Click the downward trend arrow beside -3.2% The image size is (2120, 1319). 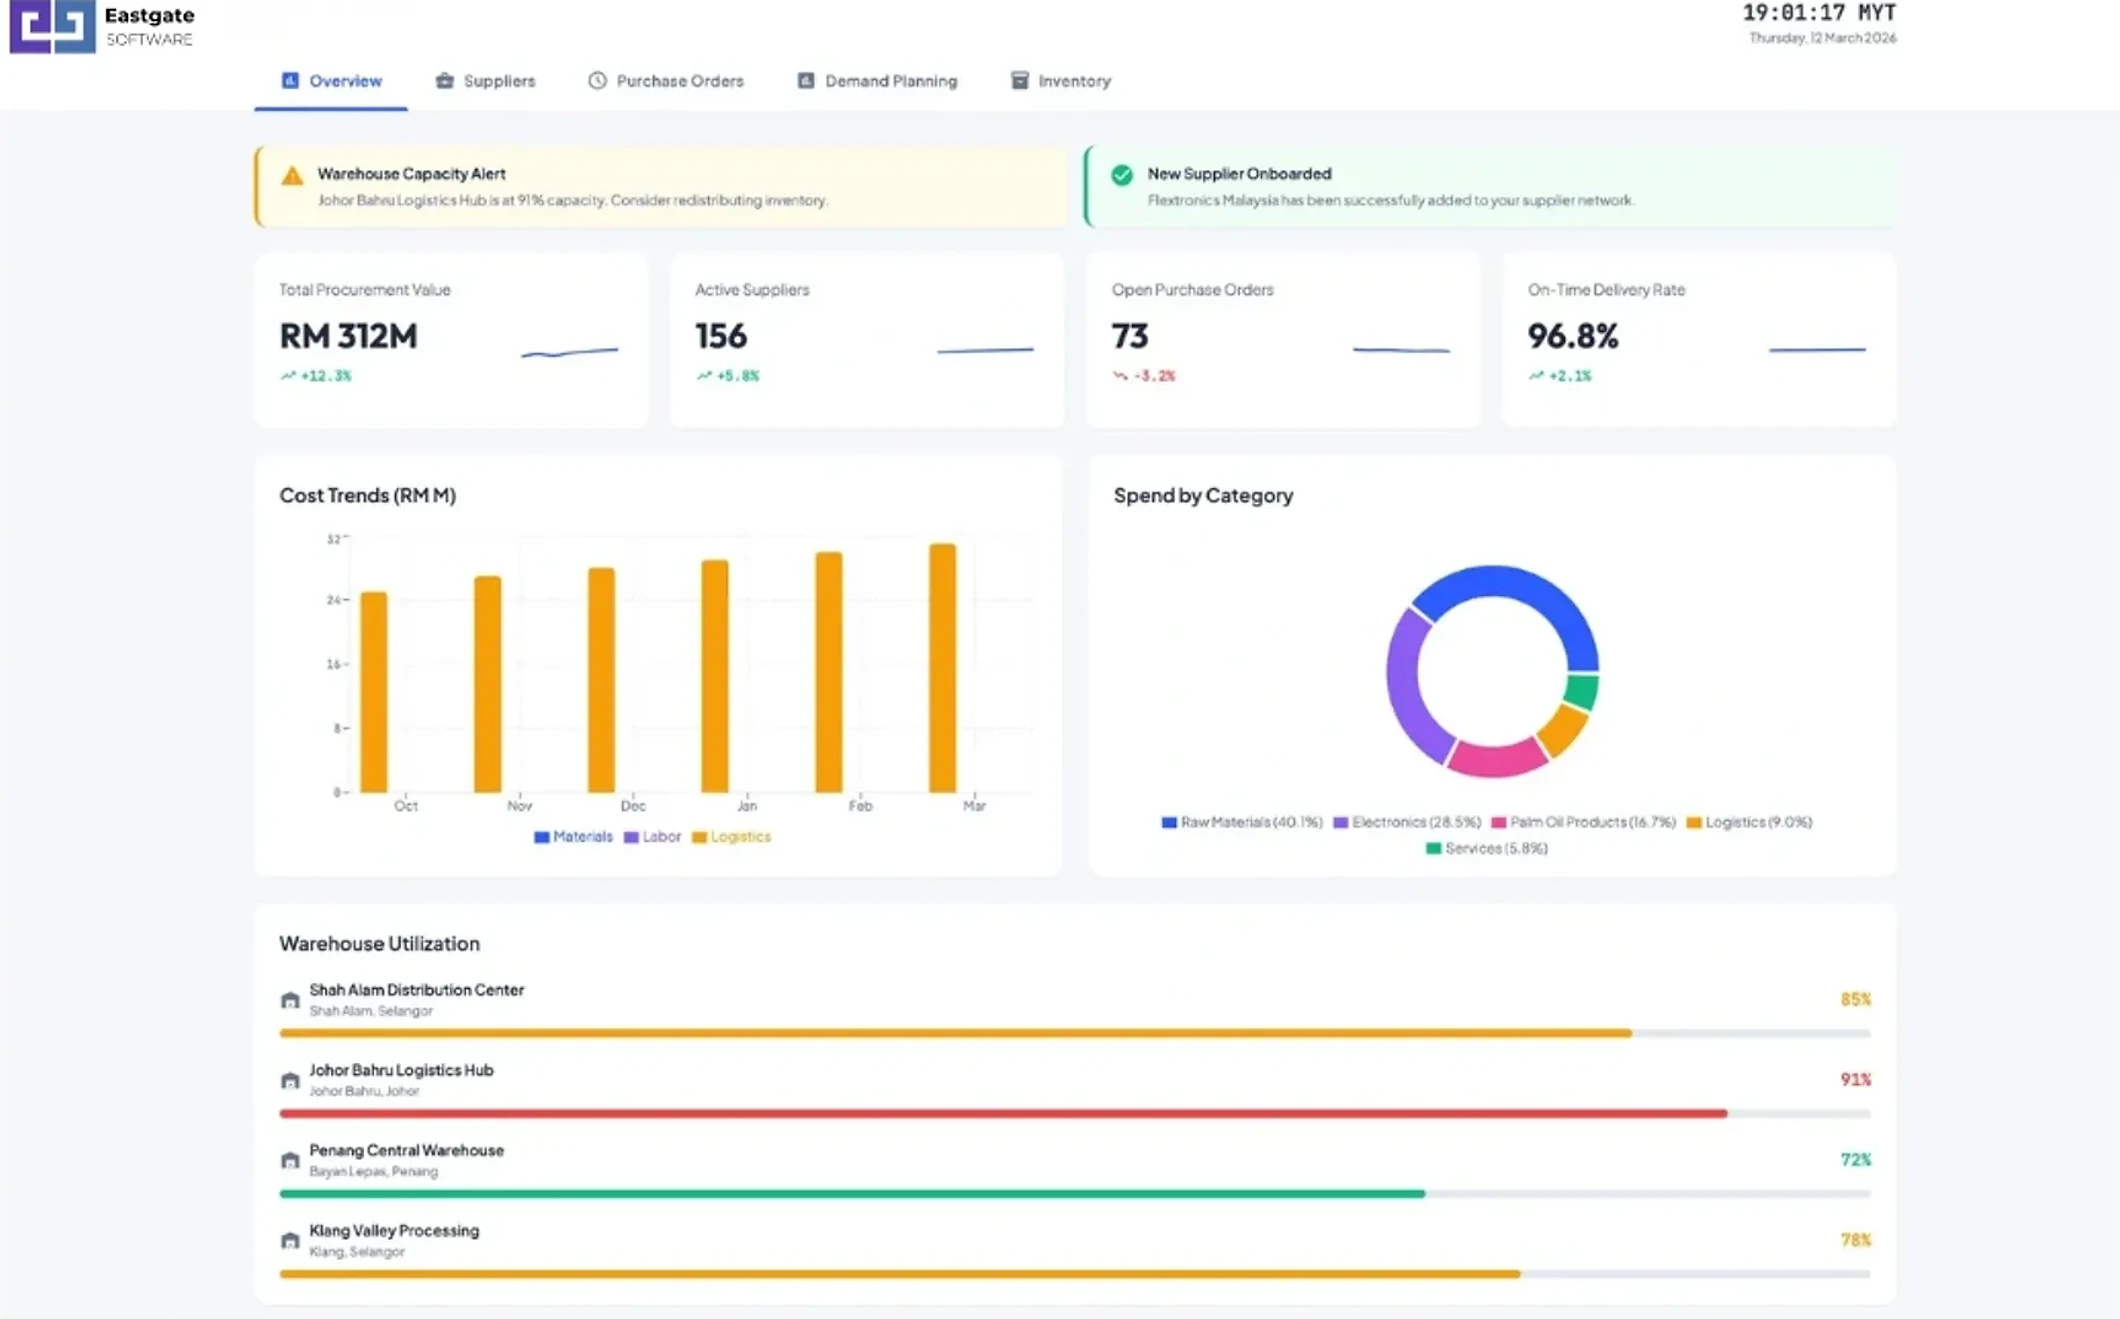click(1120, 376)
